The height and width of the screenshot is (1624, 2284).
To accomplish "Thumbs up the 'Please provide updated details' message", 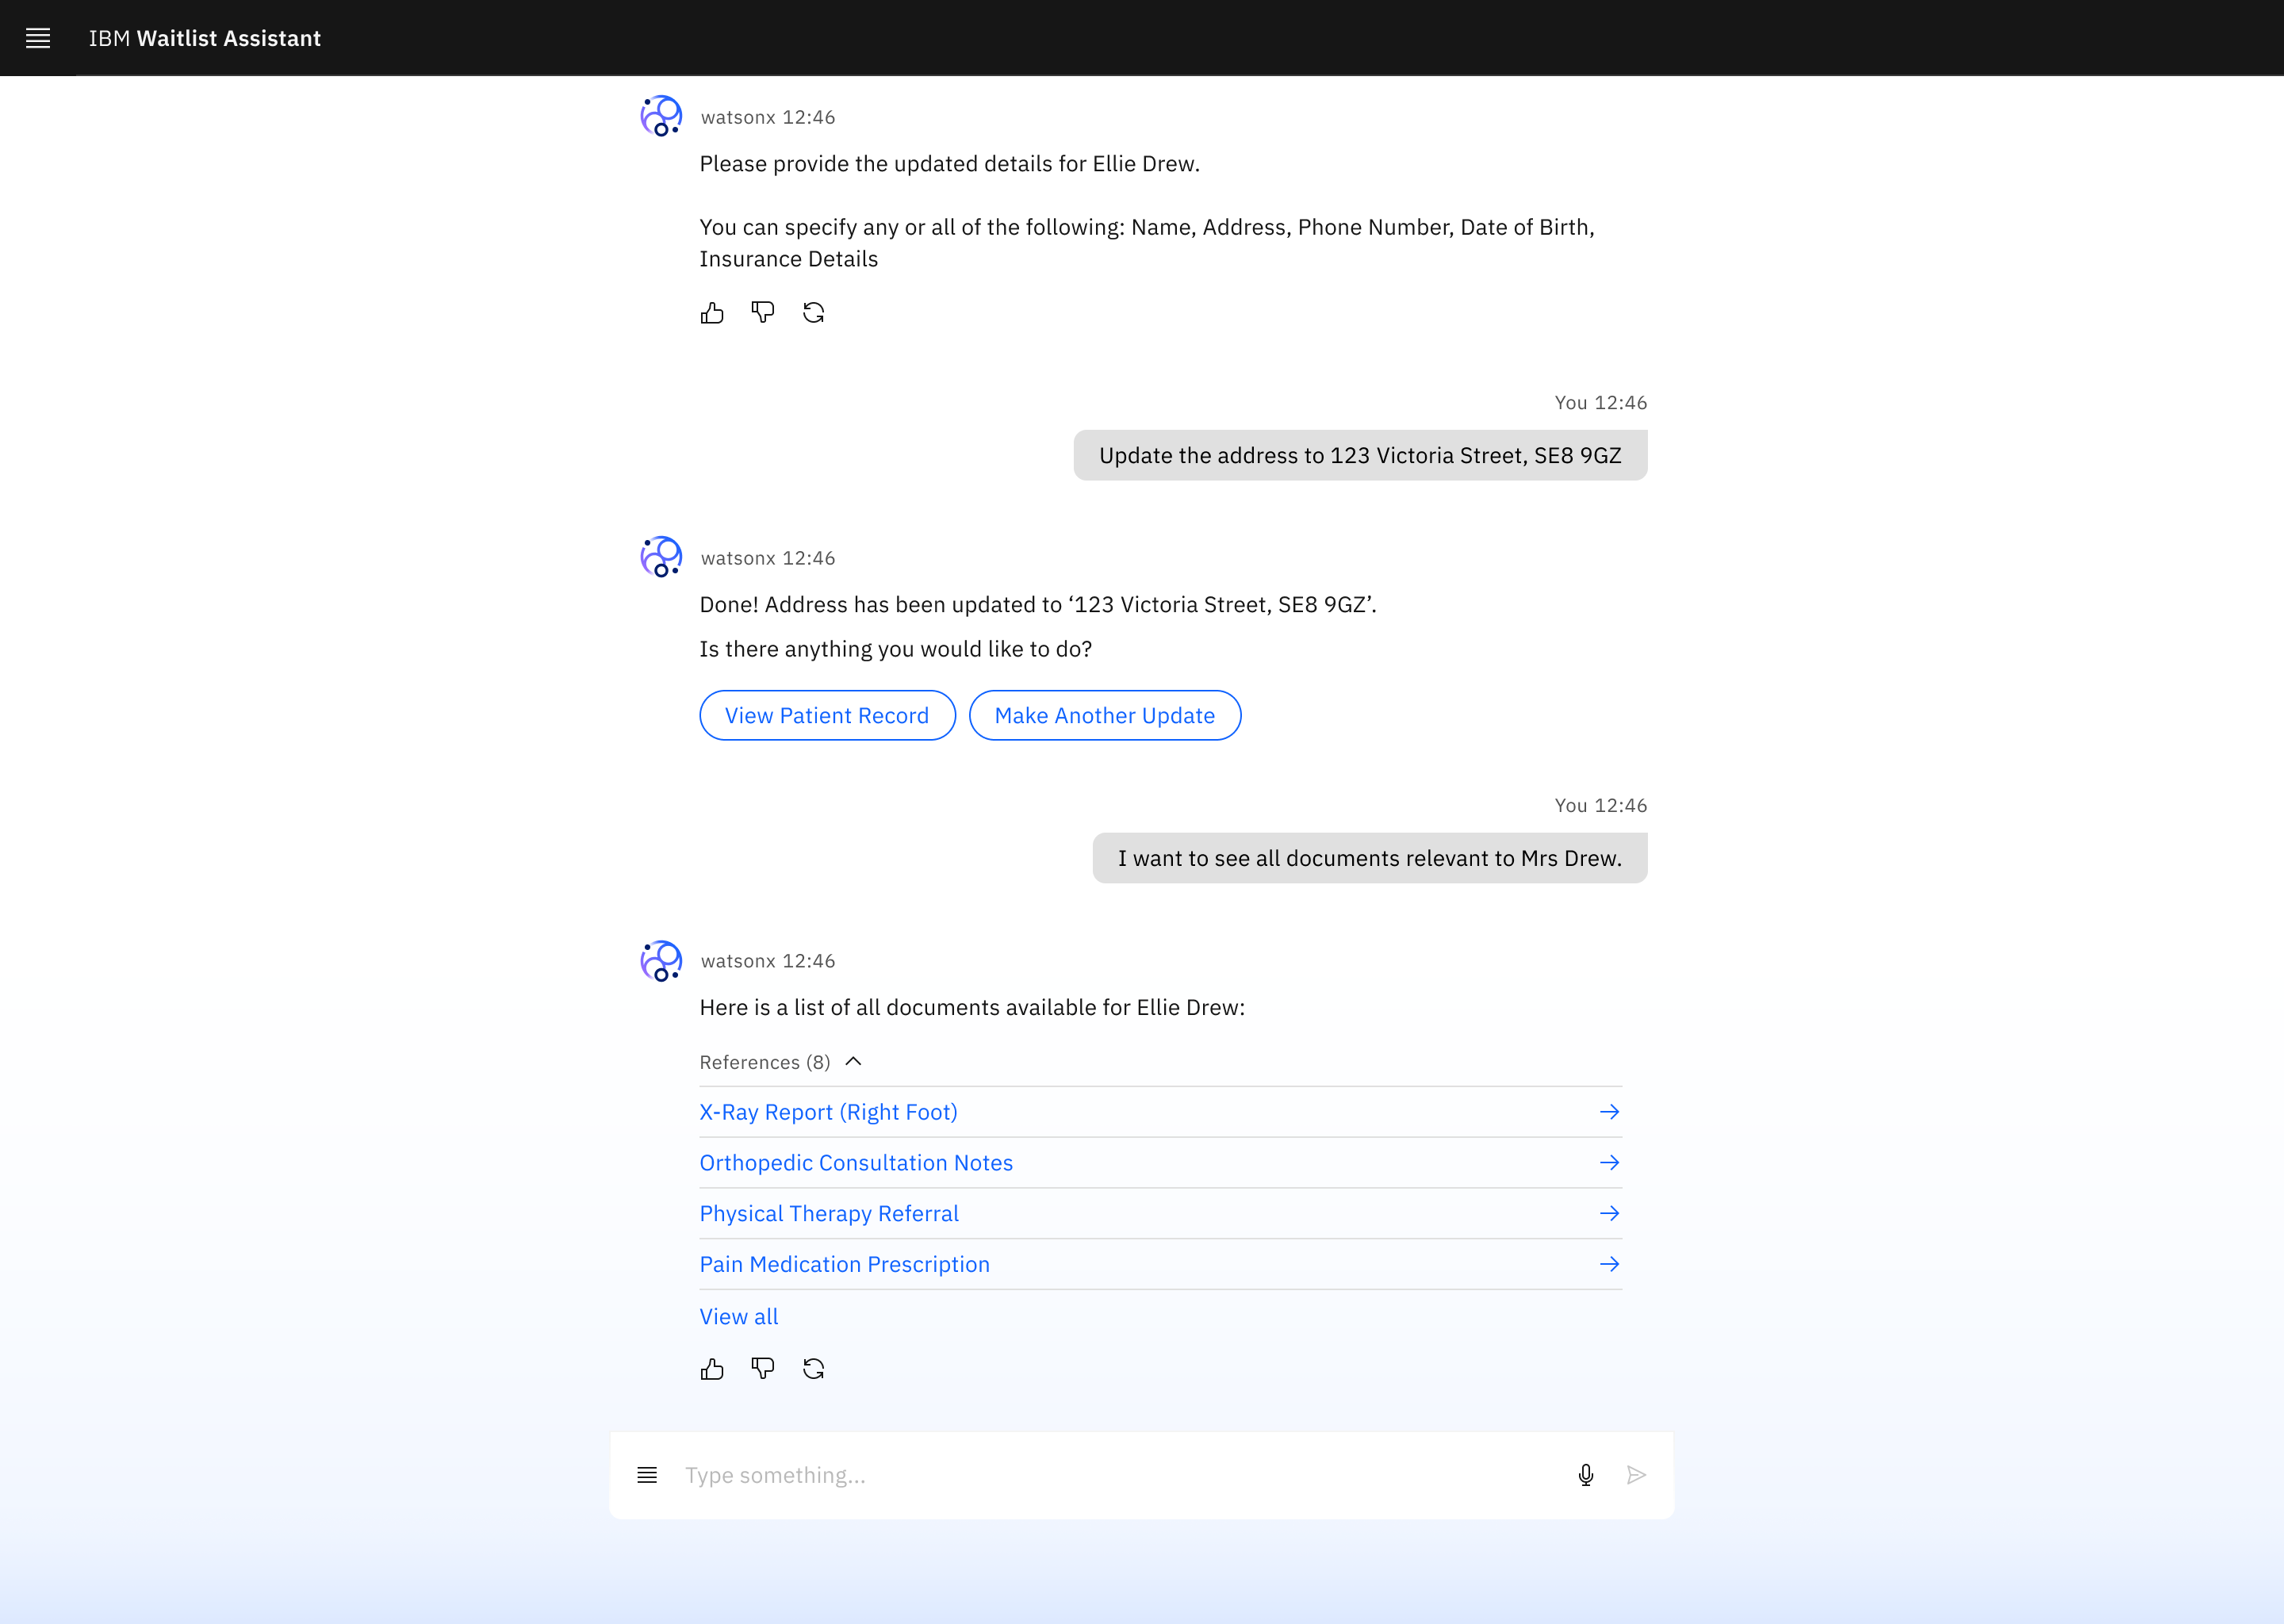I will point(712,313).
